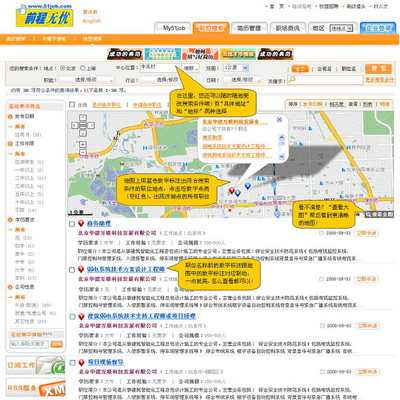Click the 近两月 date filter item

28,135
